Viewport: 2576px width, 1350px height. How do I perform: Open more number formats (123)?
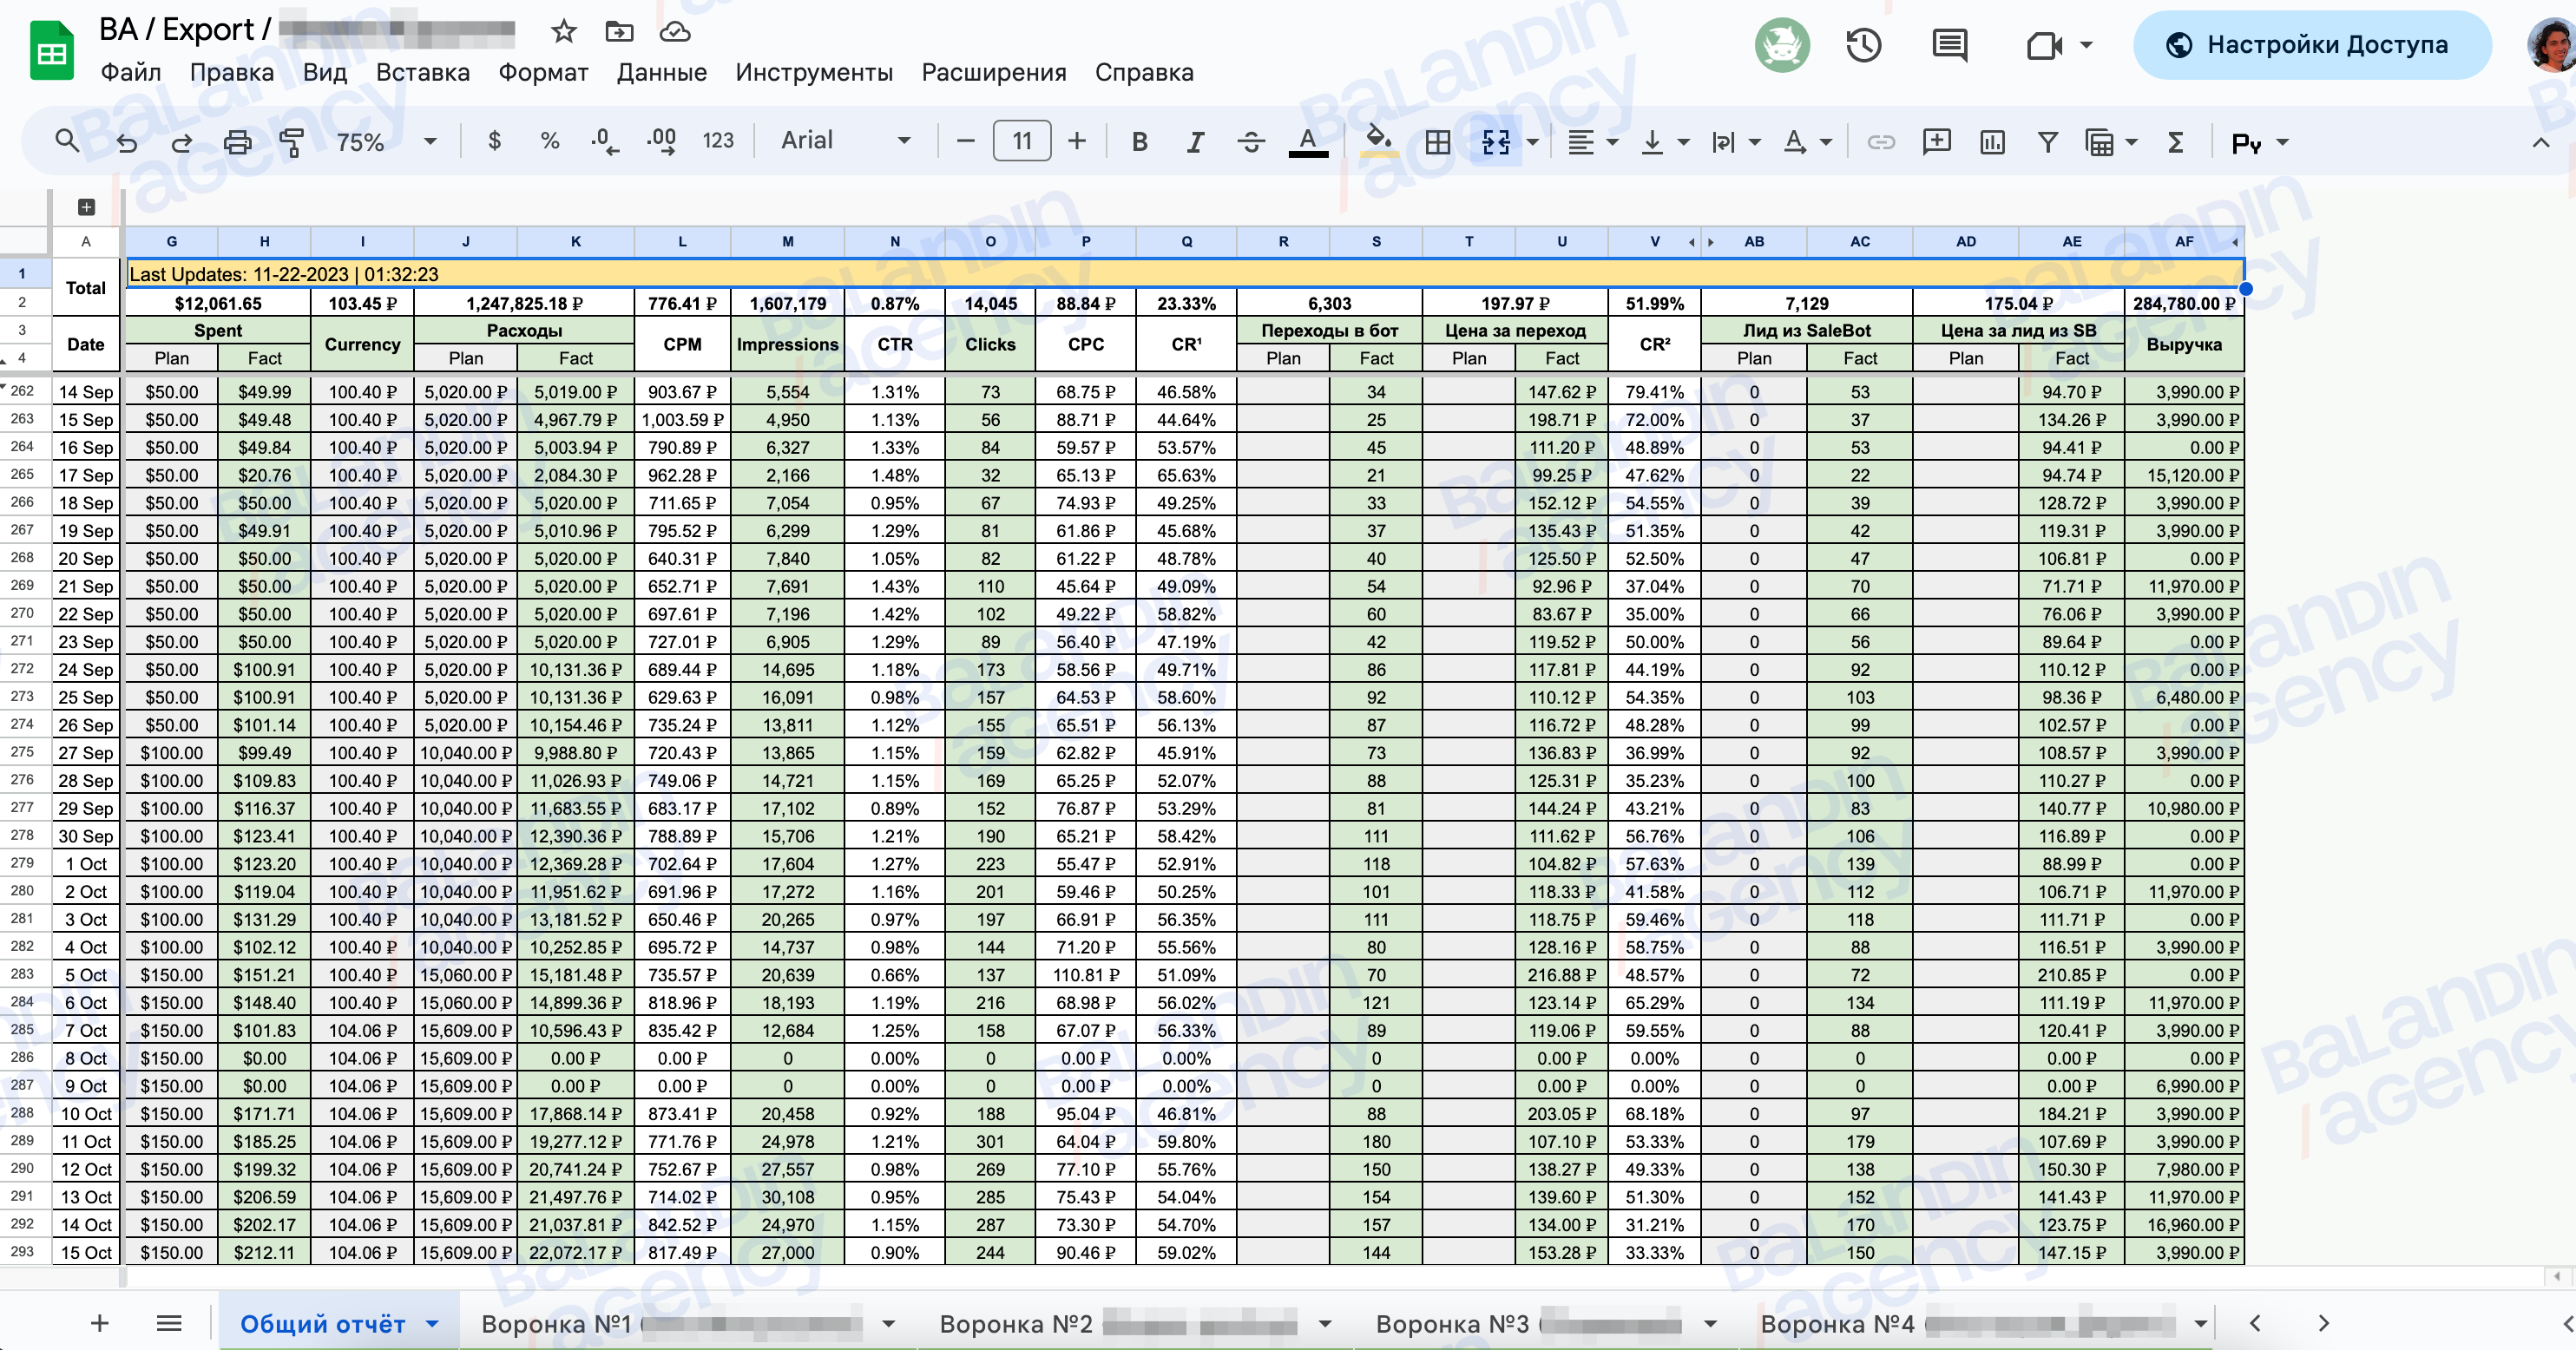coord(718,142)
